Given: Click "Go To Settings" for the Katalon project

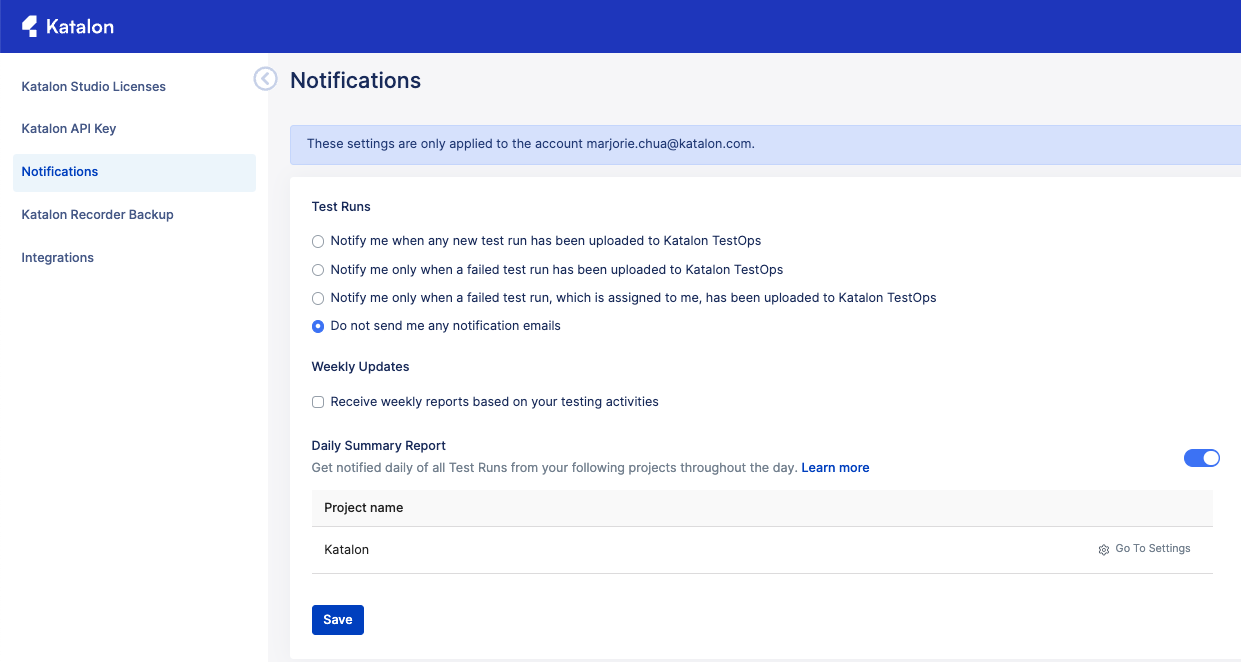Looking at the screenshot, I should pyautogui.click(x=1152, y=548).
